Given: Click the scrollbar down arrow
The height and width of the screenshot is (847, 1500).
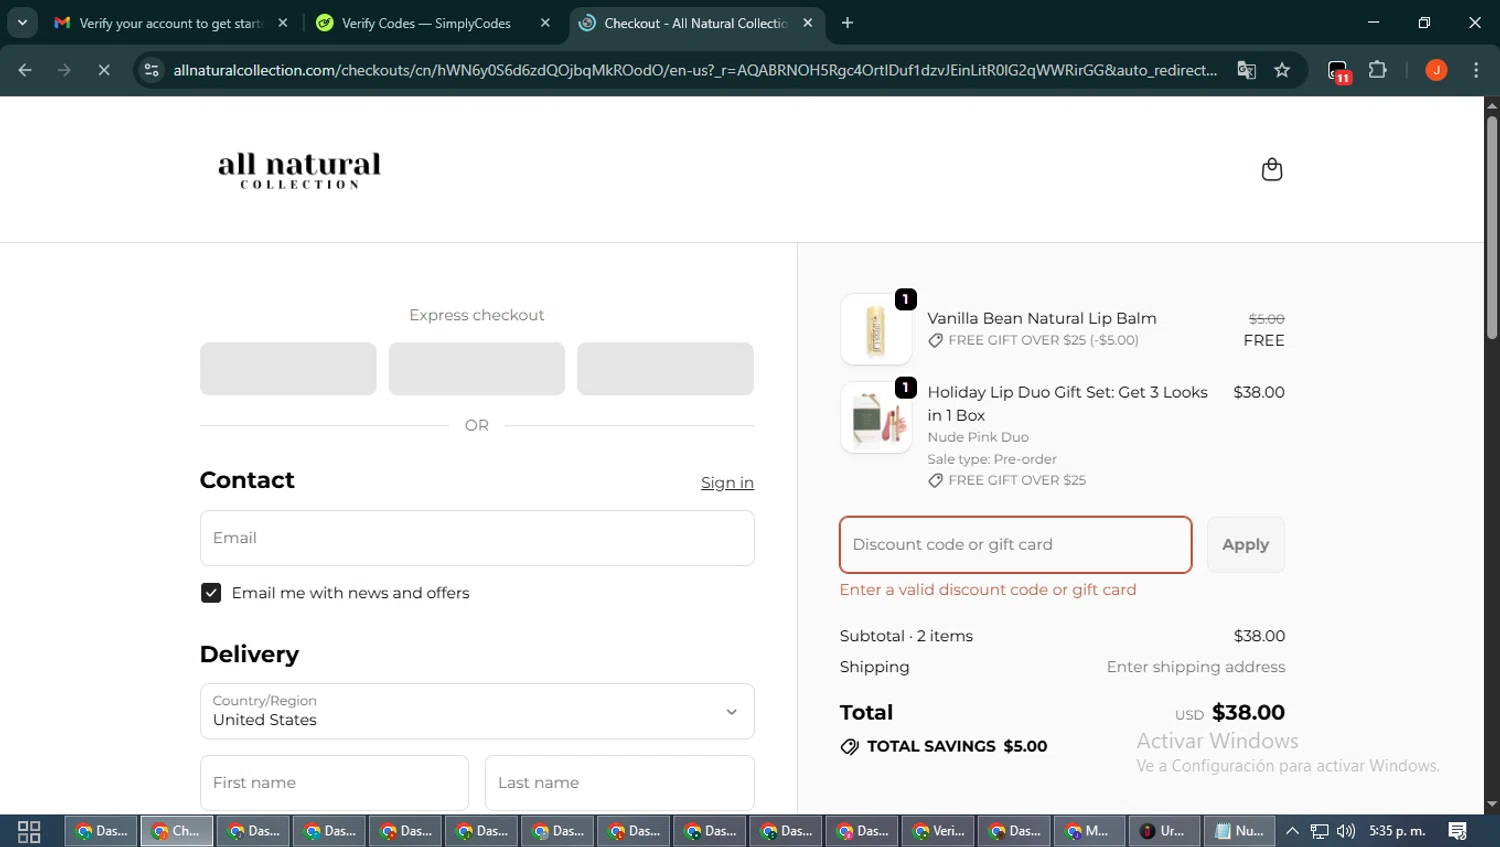Looking at the screenshot, I should (1492, 804).
